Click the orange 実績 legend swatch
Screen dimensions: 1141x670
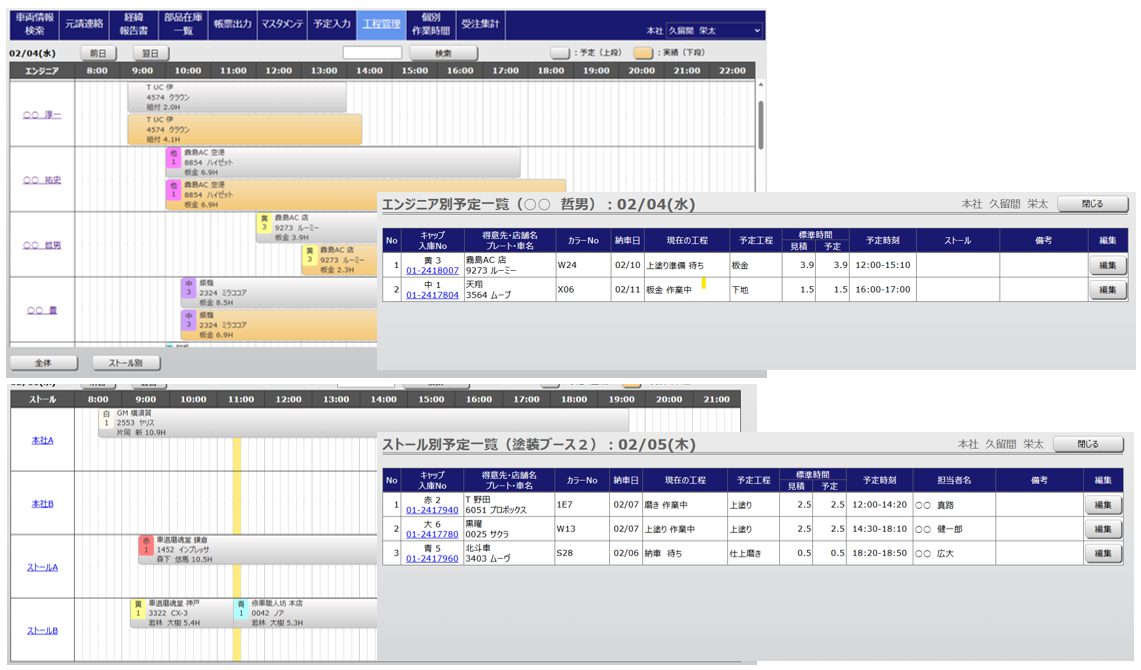pyautogui.click(x=644, y=53)
